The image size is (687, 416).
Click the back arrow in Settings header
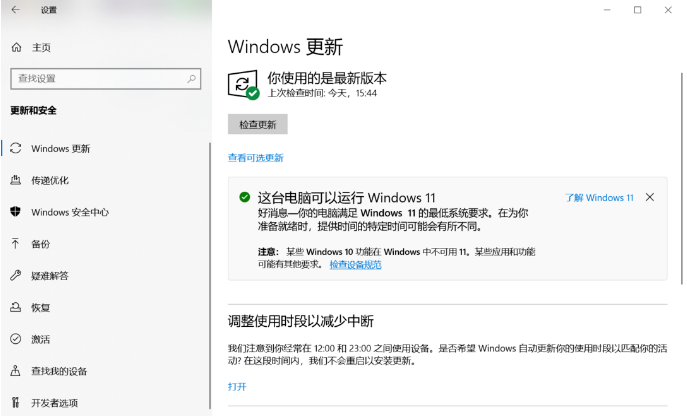[x=15, y=10]
